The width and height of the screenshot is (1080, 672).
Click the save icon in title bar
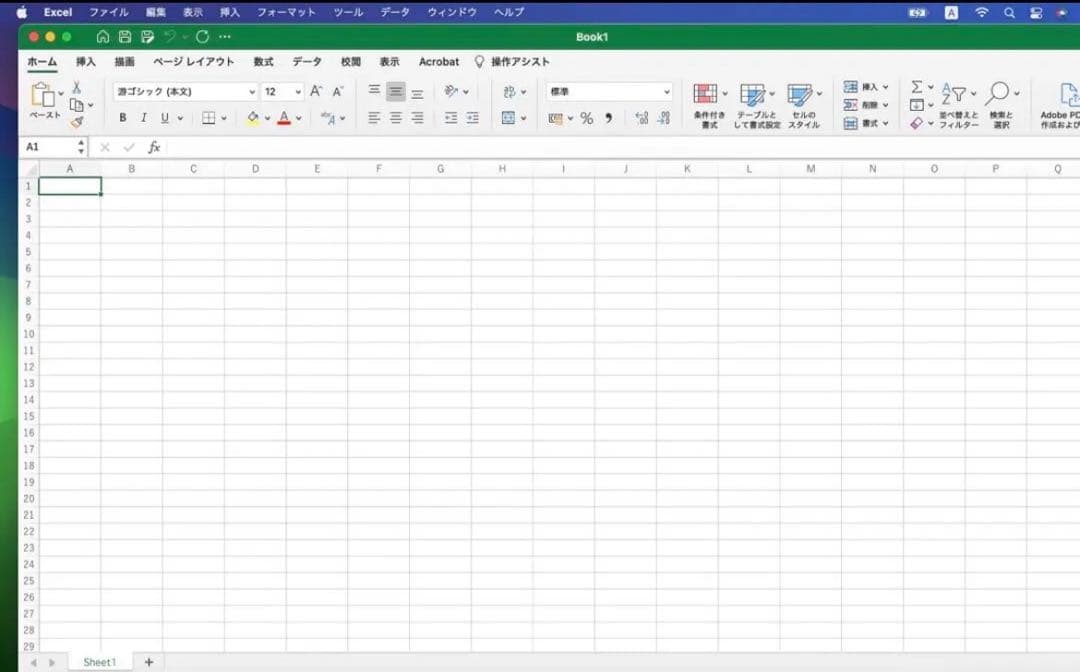point(125,37)
